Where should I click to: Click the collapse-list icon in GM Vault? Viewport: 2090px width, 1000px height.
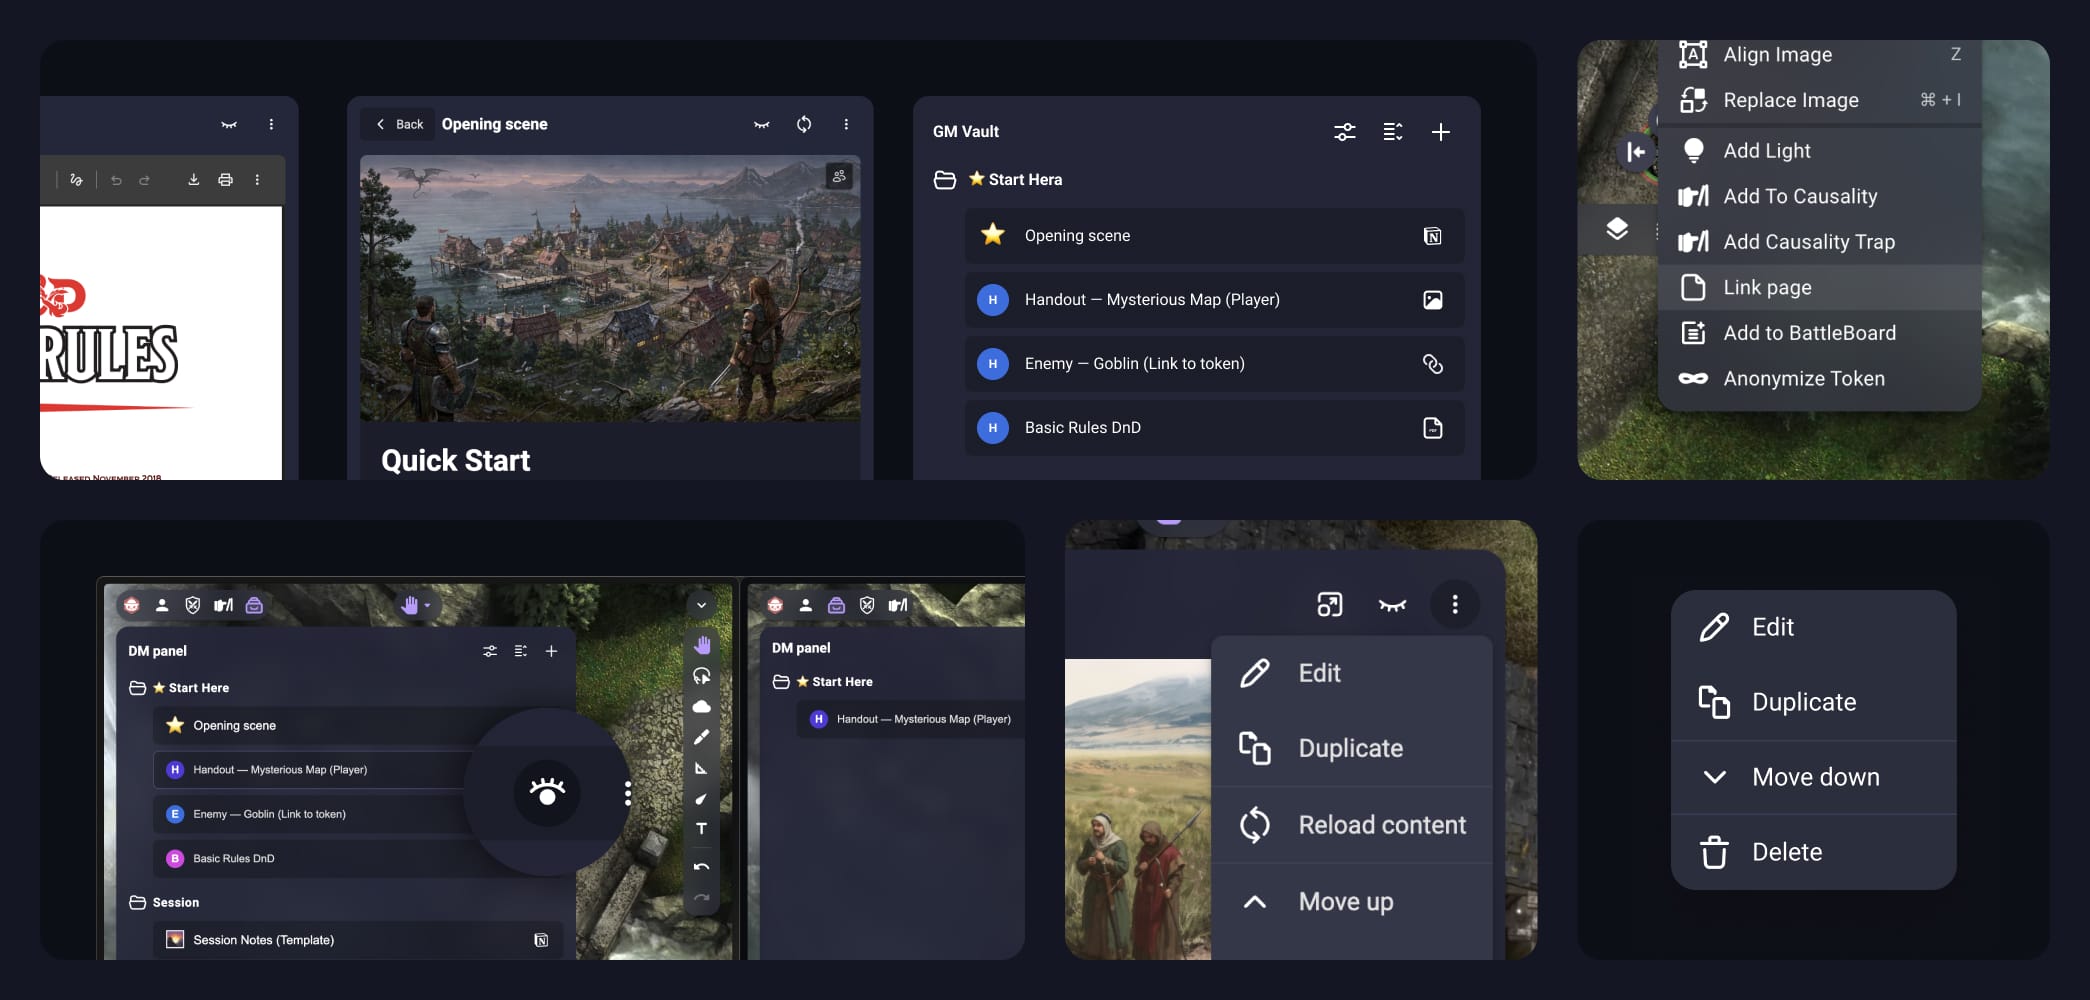pos(1393,132)
